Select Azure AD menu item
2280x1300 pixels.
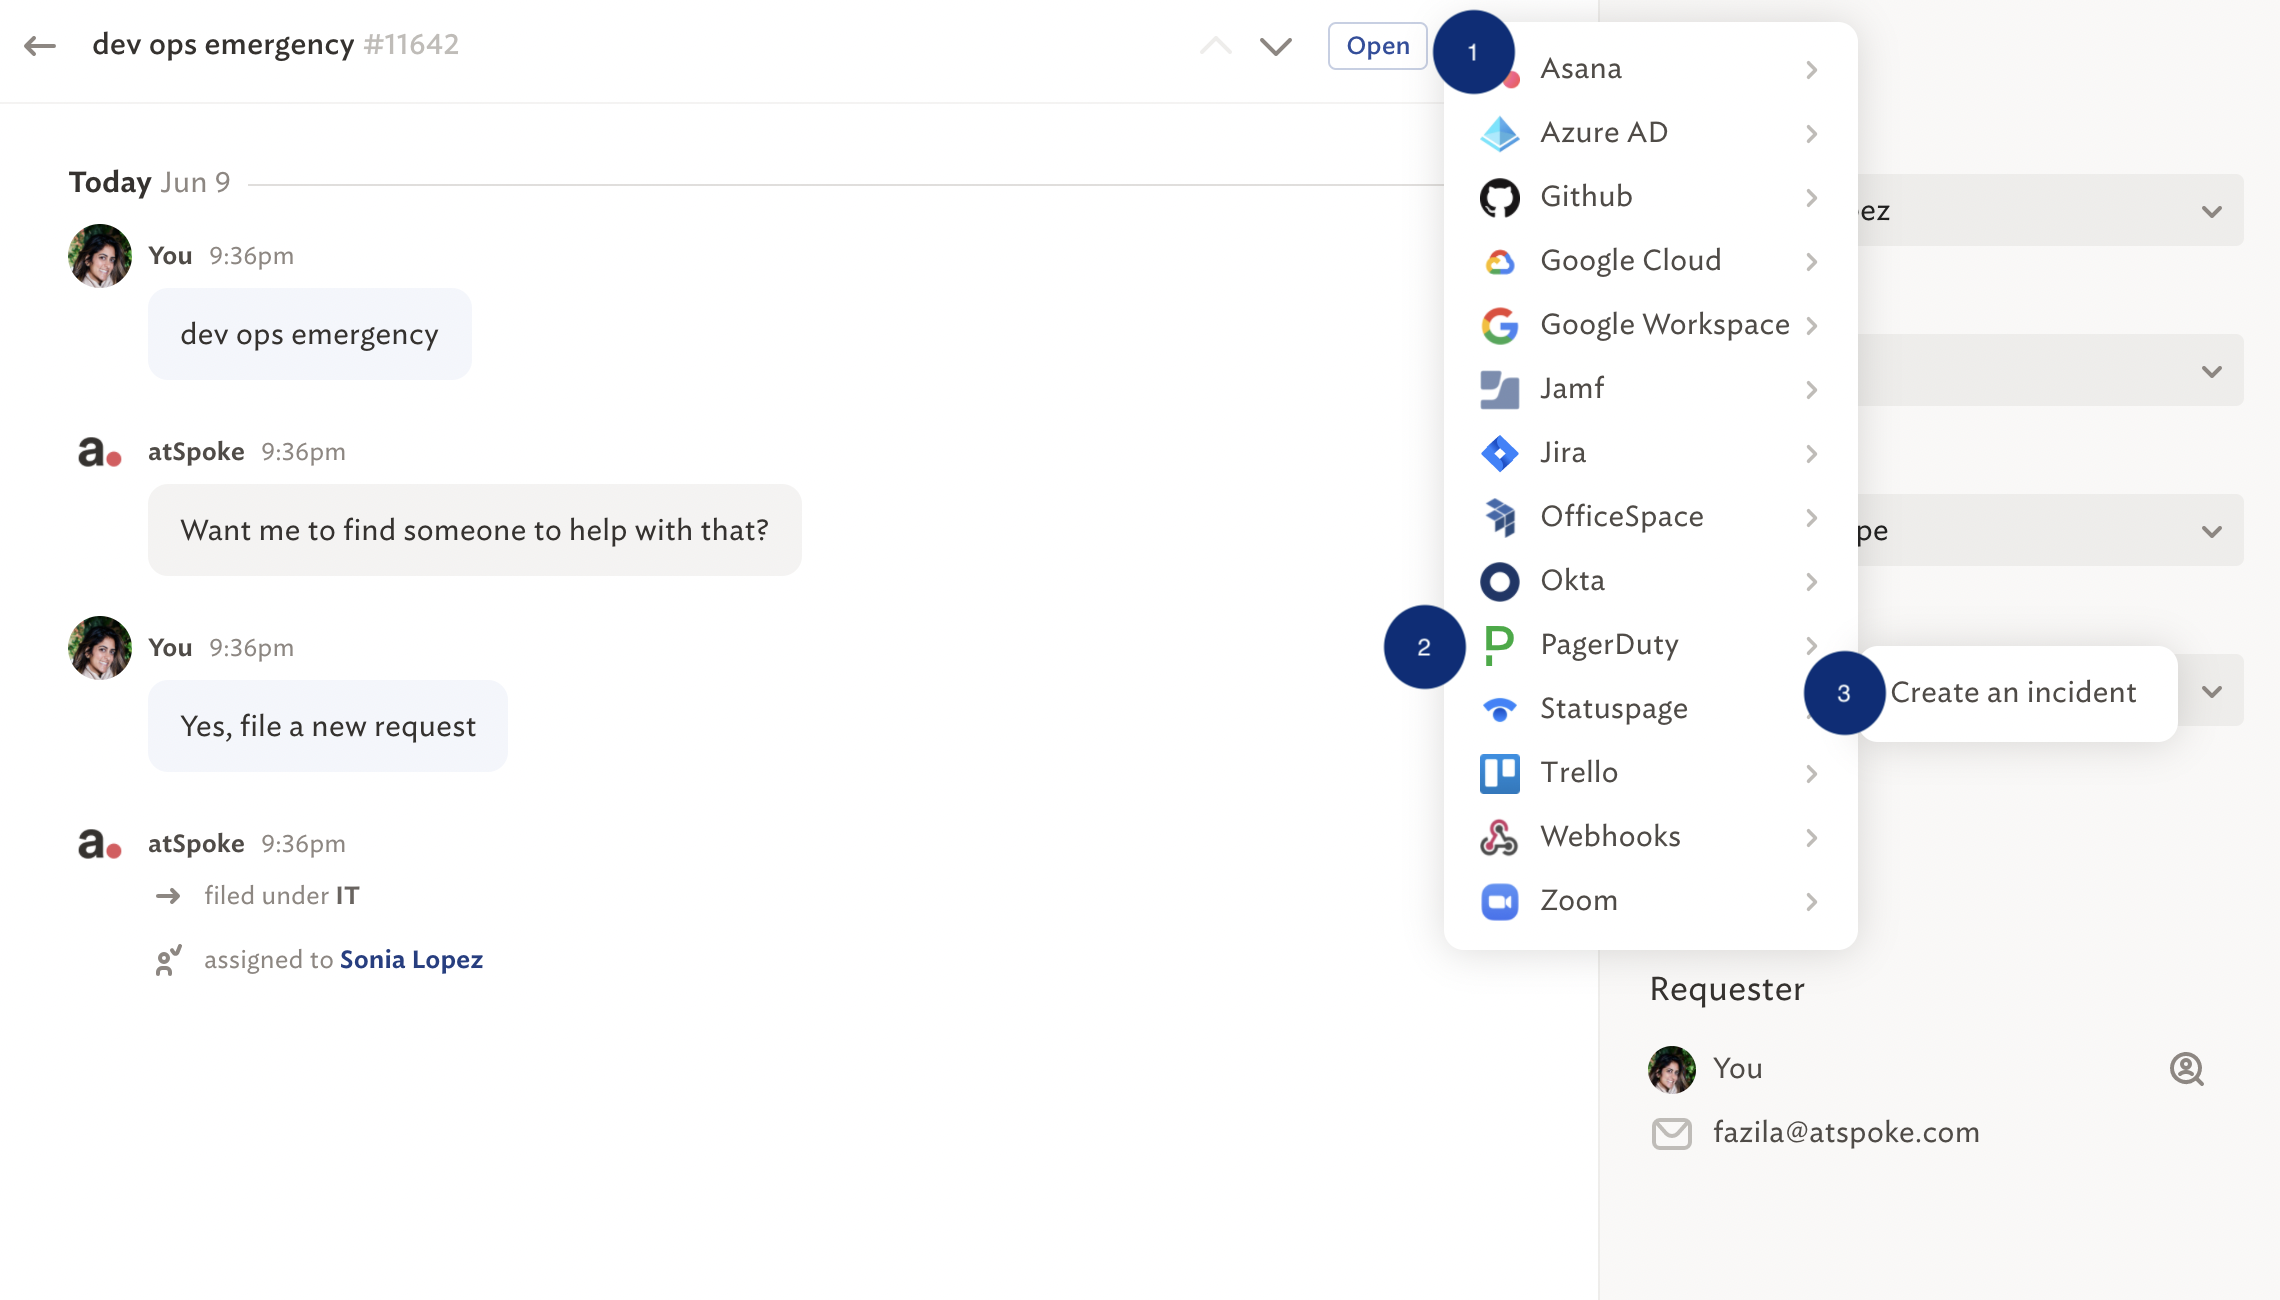click(x=1650, y=133)
